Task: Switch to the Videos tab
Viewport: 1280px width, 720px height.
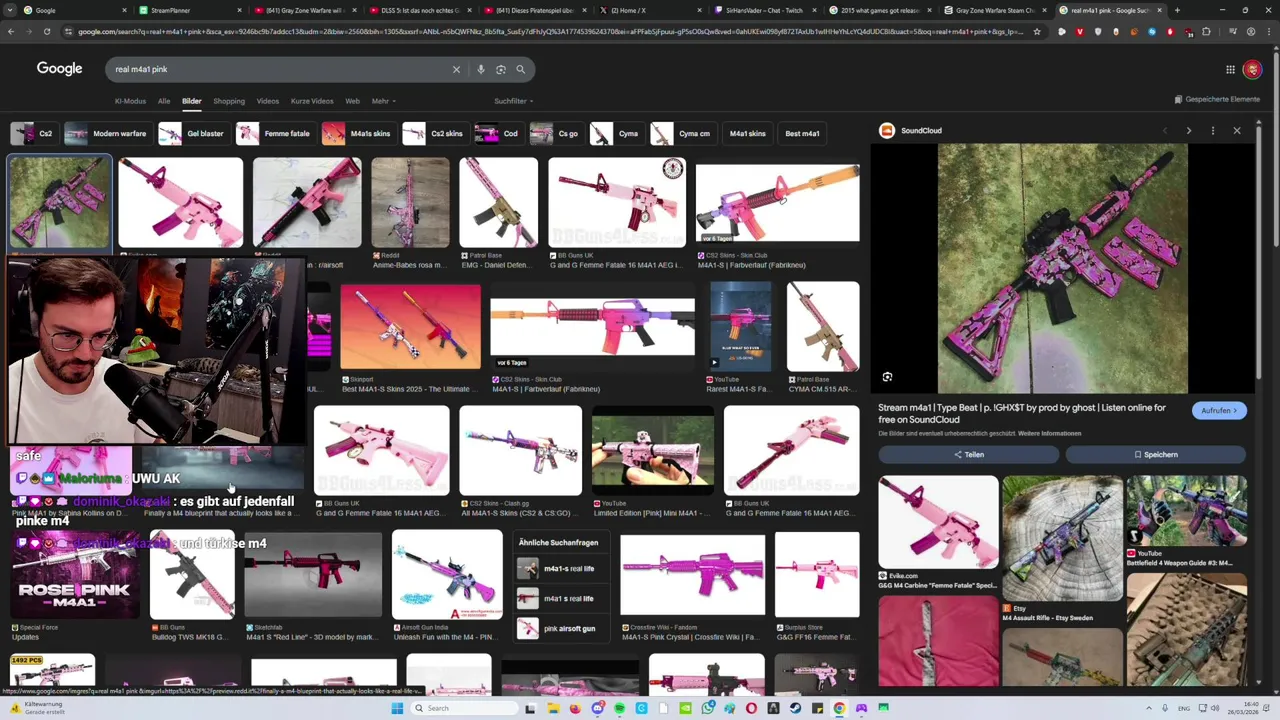Action: 267,101
